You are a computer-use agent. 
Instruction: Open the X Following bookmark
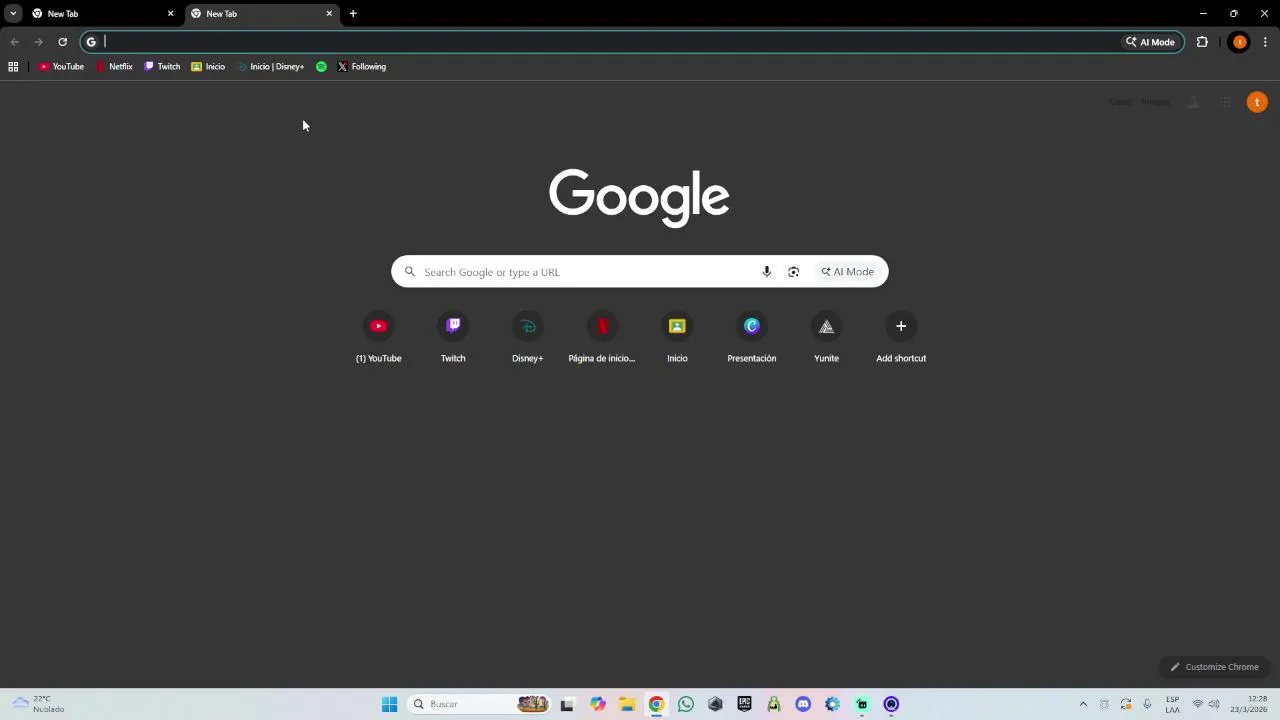(x=362, y=67)
